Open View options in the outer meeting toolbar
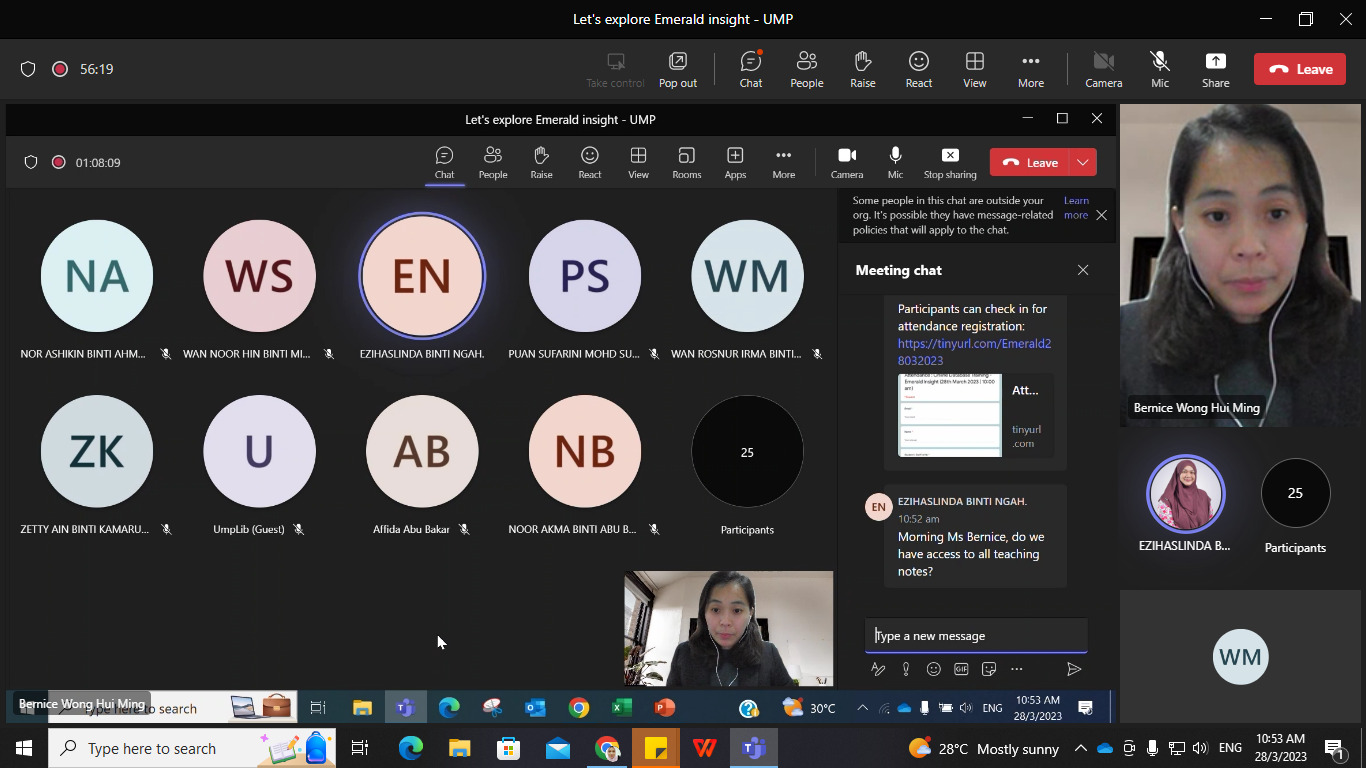Screen dimensions: 1366x768 click(975, 69)
